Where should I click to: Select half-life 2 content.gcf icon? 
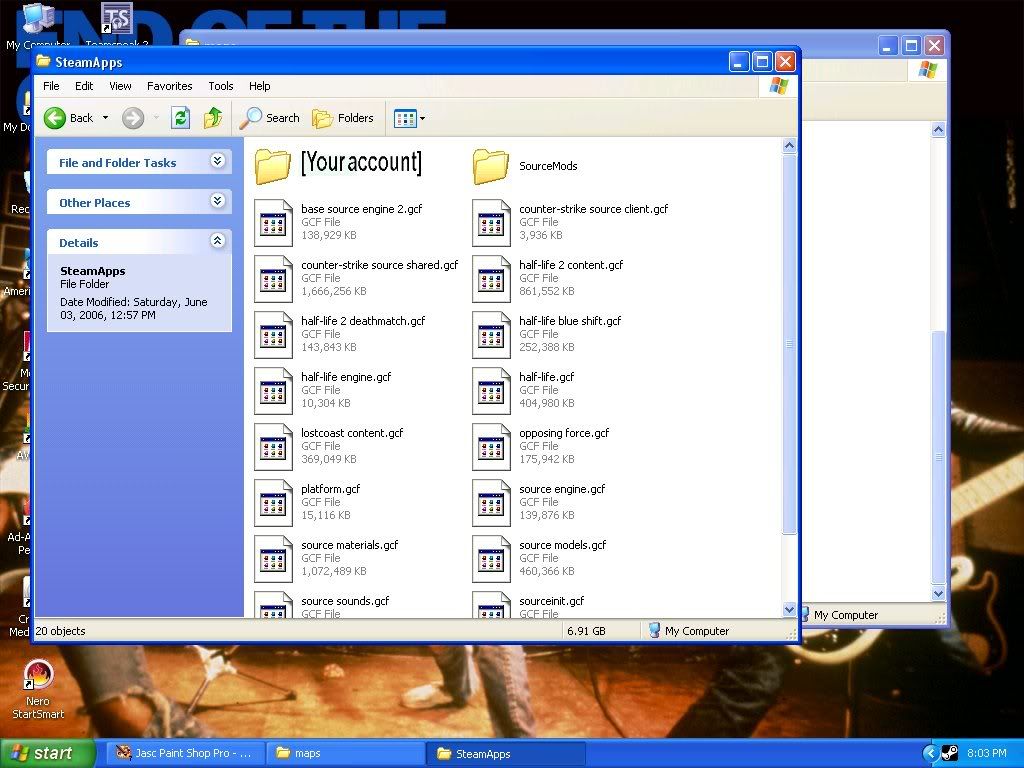(x=491, y=280)
